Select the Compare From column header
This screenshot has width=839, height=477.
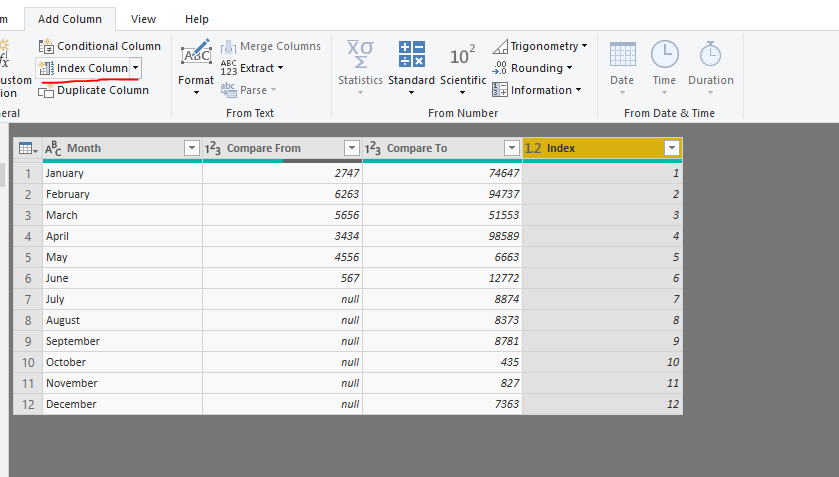pos(282,148)
